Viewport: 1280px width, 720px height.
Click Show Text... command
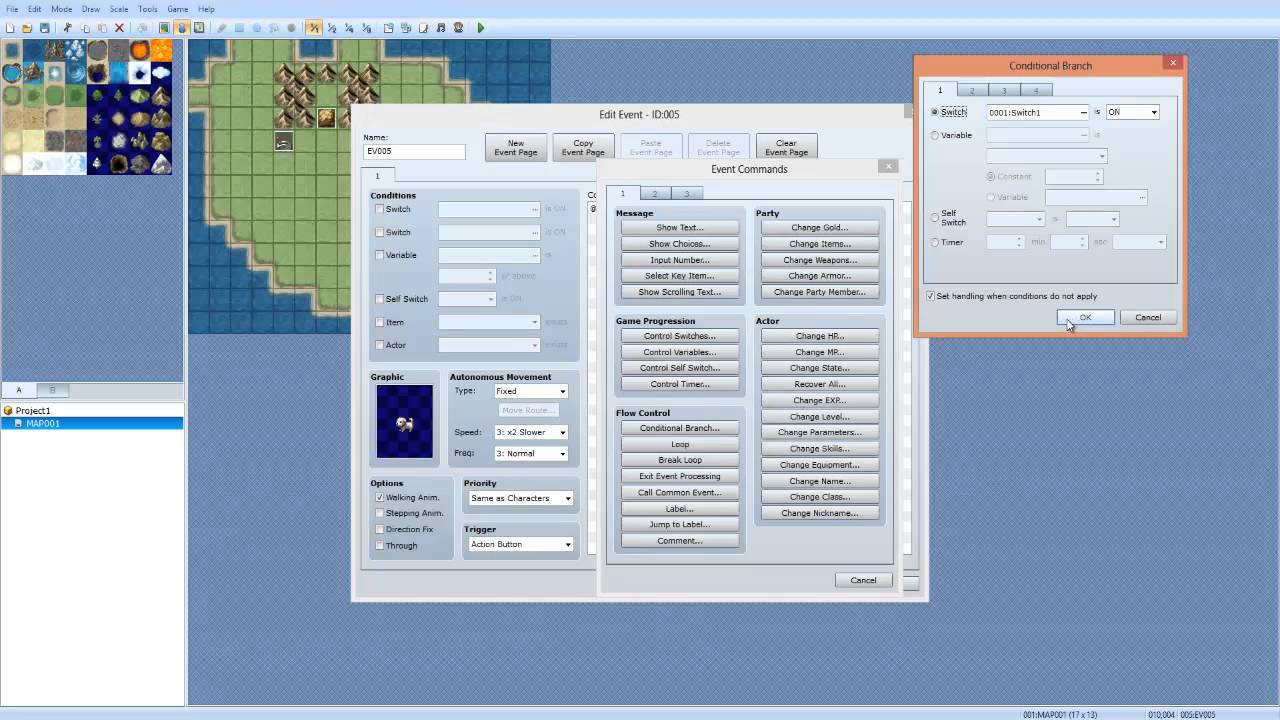tap(680, 228)
